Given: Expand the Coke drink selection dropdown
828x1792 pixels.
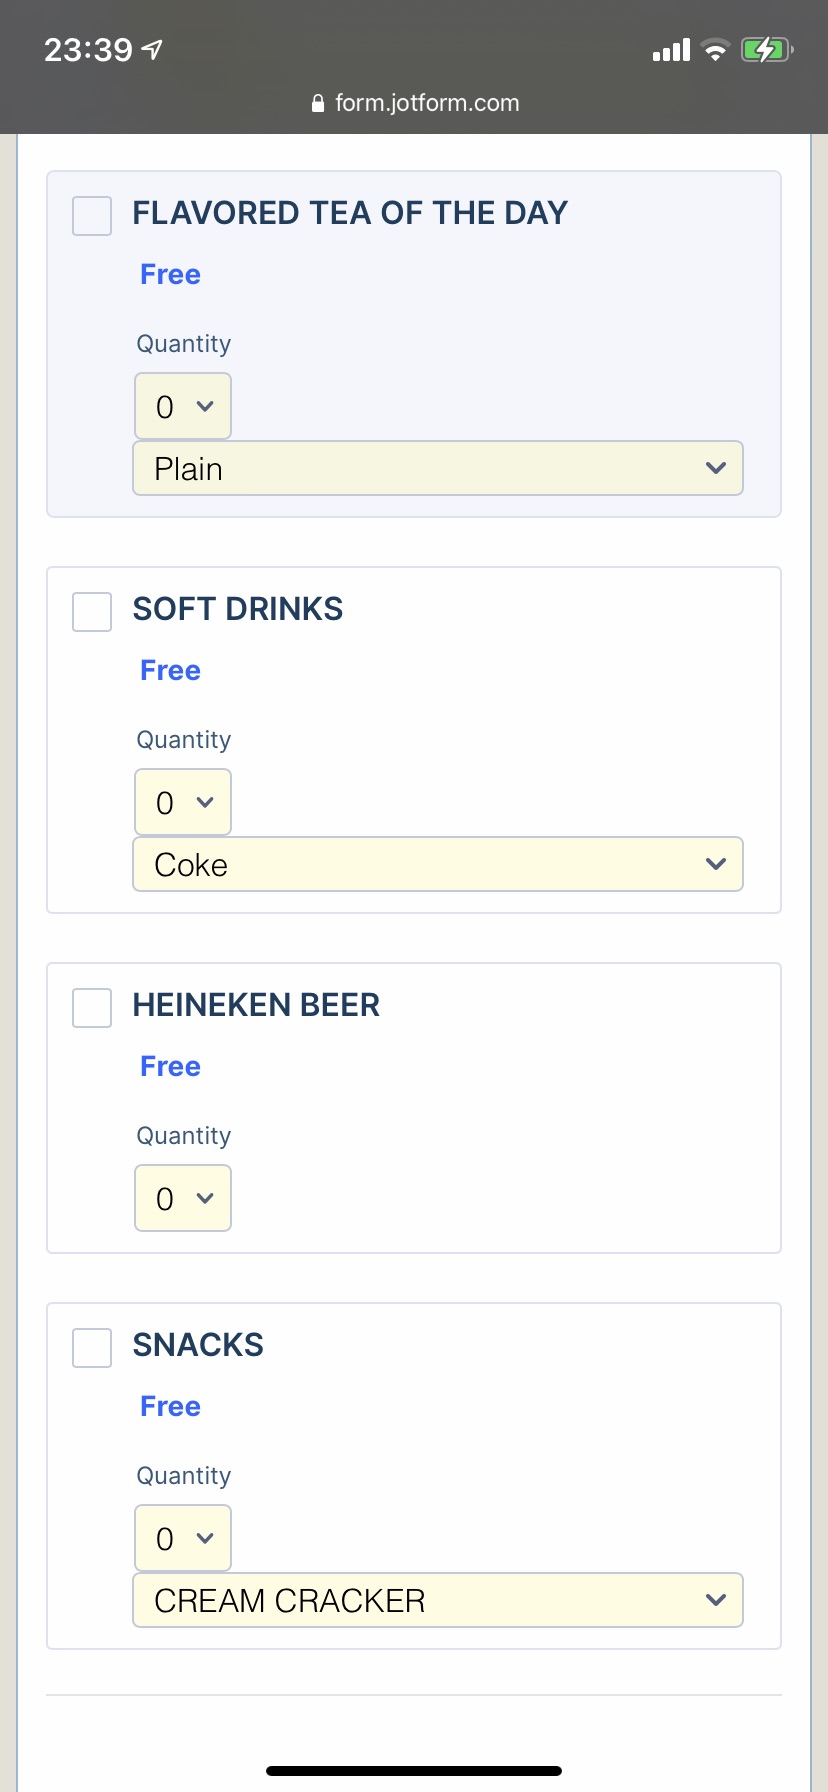Looking at the screenshot, I should [x=438, y=864].
